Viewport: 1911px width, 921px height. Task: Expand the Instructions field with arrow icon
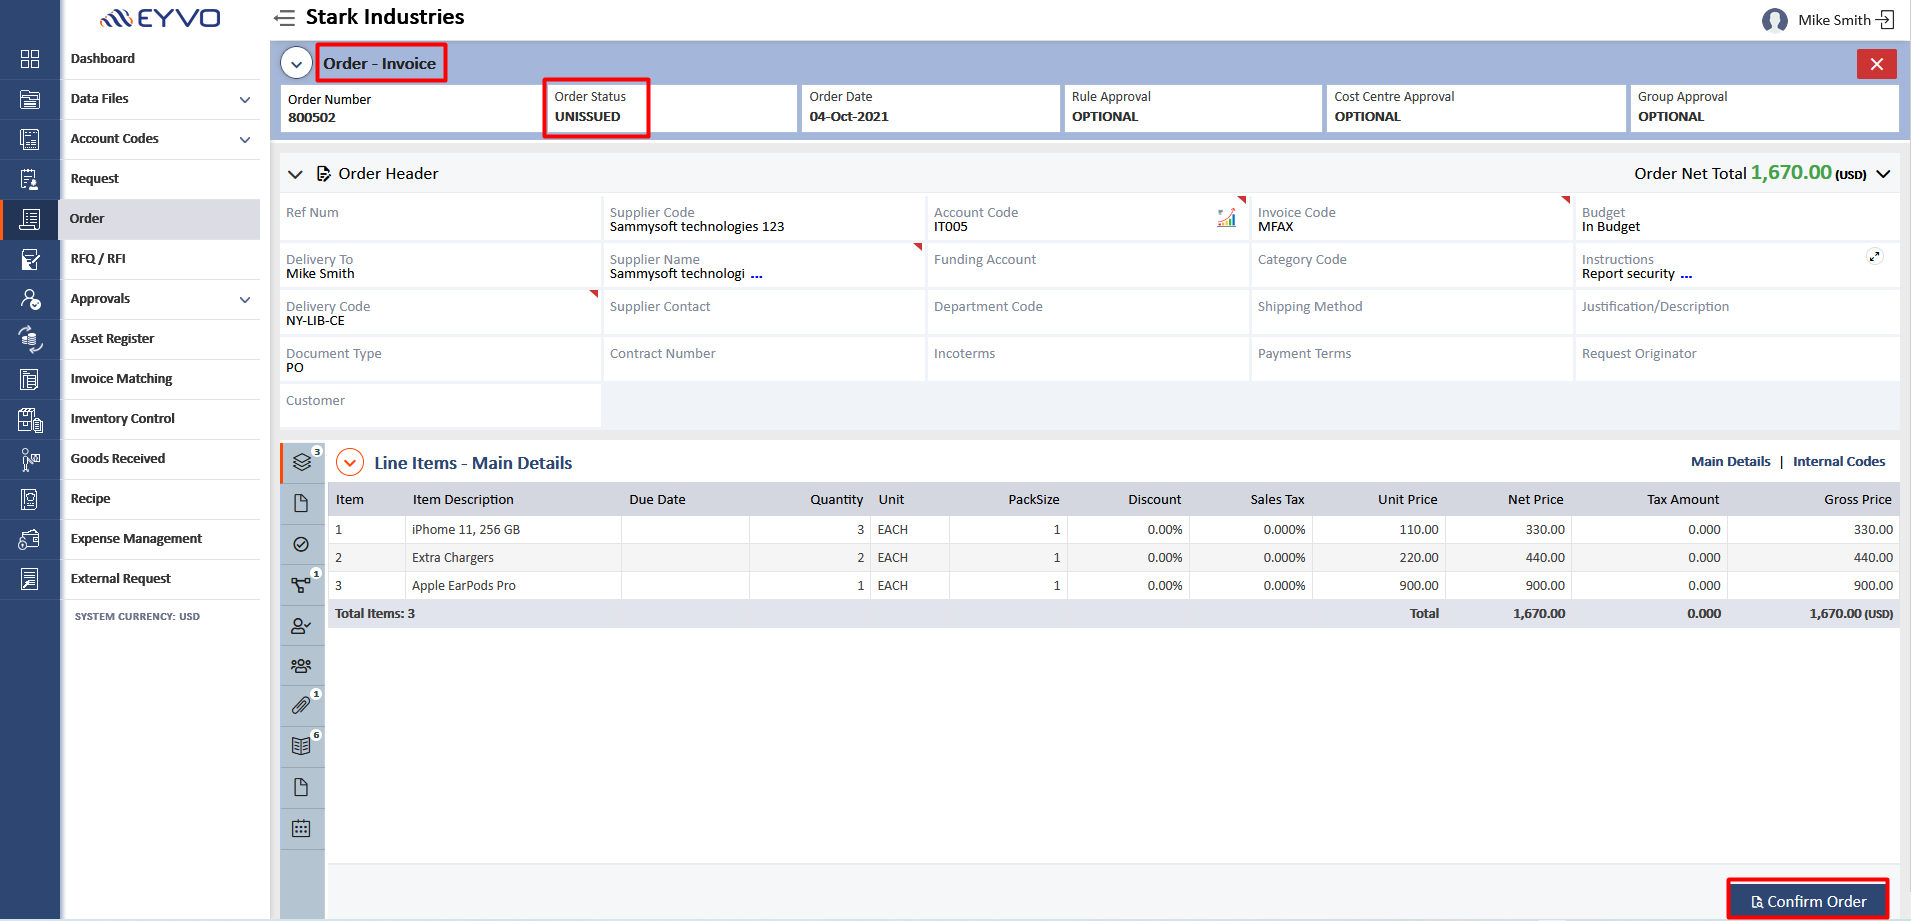click(x=1875, y=256)
